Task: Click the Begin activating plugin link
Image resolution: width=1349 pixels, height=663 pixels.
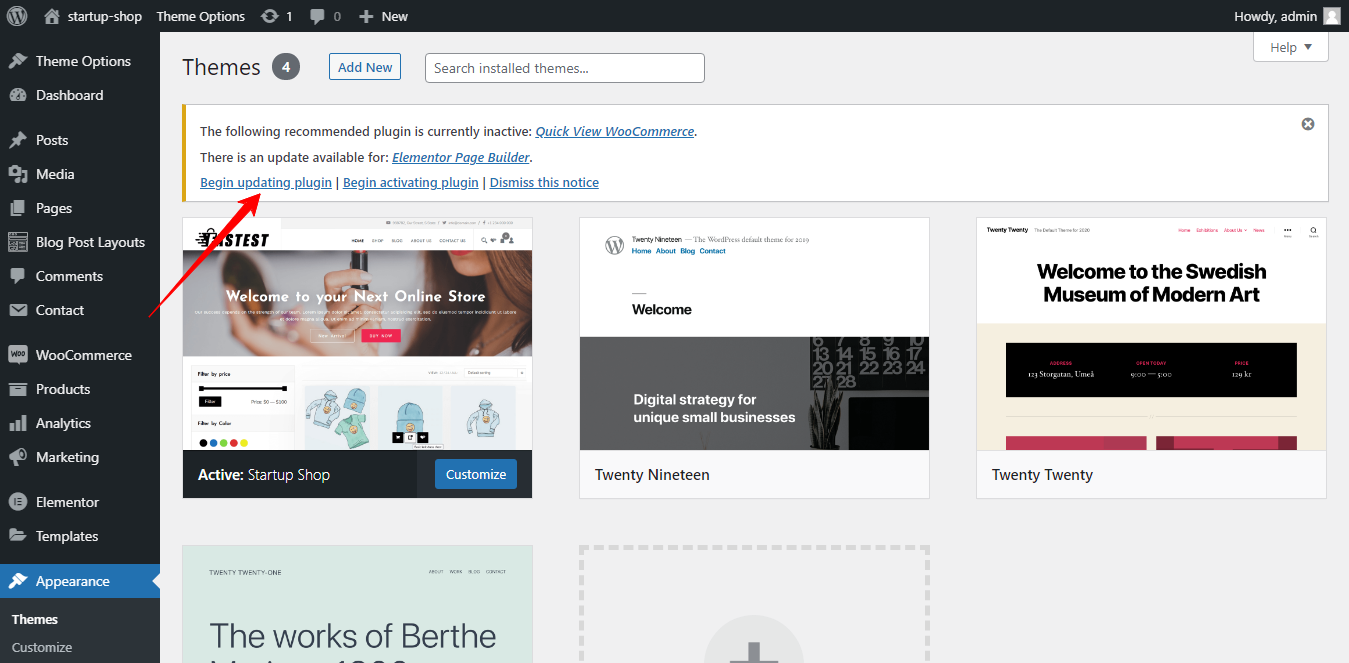Action: click(411, 182)
